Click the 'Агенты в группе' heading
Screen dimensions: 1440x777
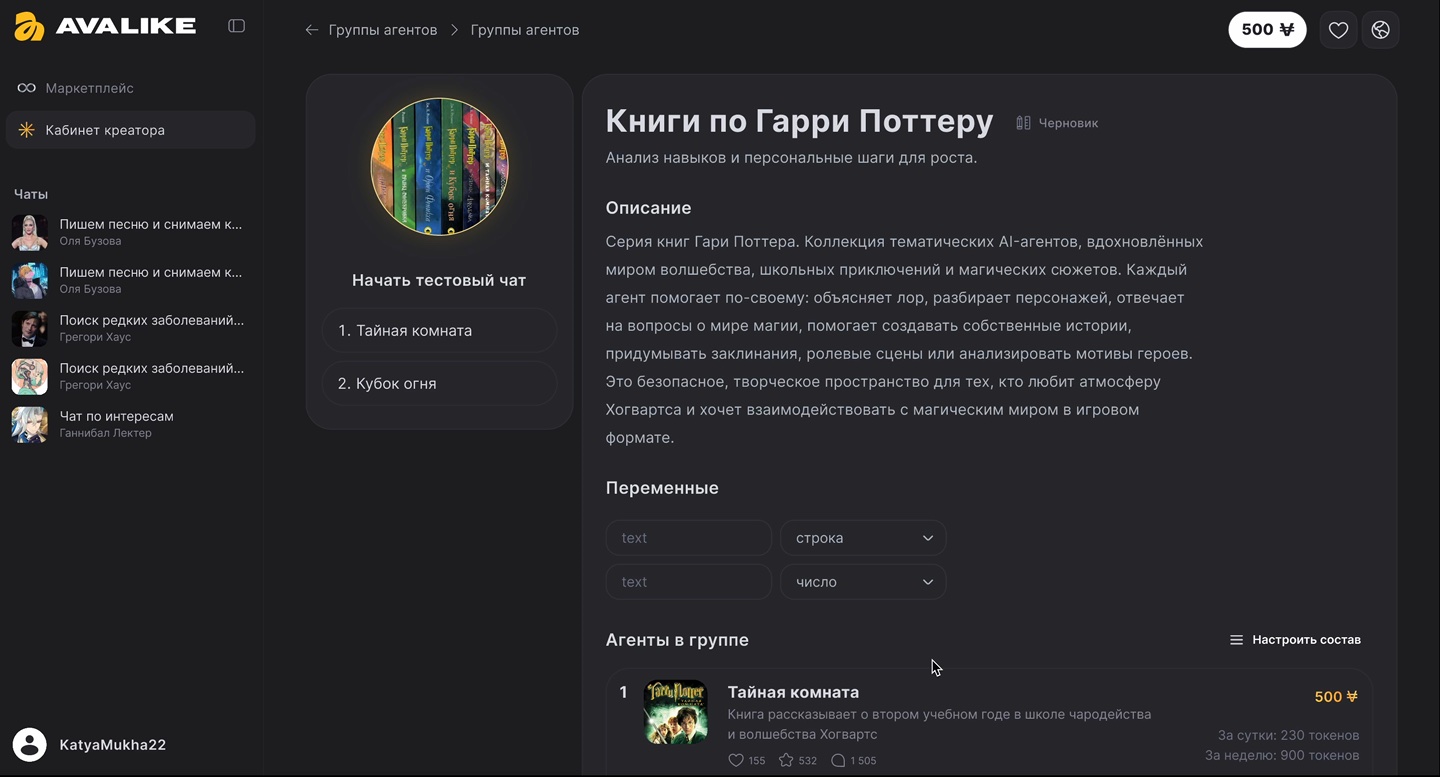coord(677,640)
